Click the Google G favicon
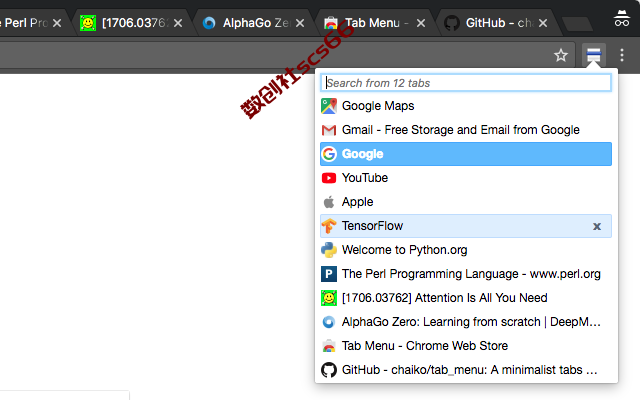Viewport: 640px width, 400px height. pyautogui.click(x=329, y=154)
